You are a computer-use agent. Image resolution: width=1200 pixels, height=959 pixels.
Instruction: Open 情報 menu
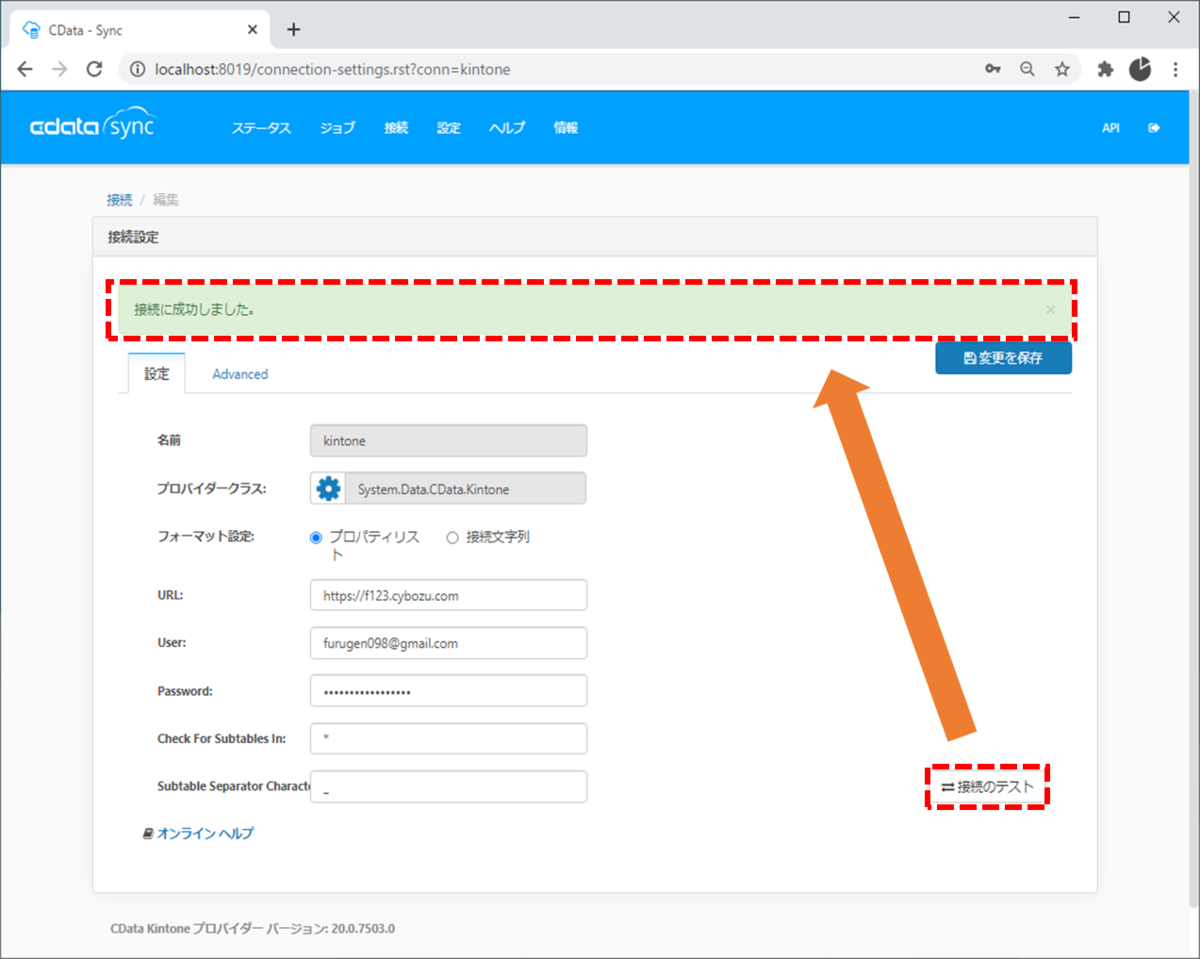(x=566, y=128)
